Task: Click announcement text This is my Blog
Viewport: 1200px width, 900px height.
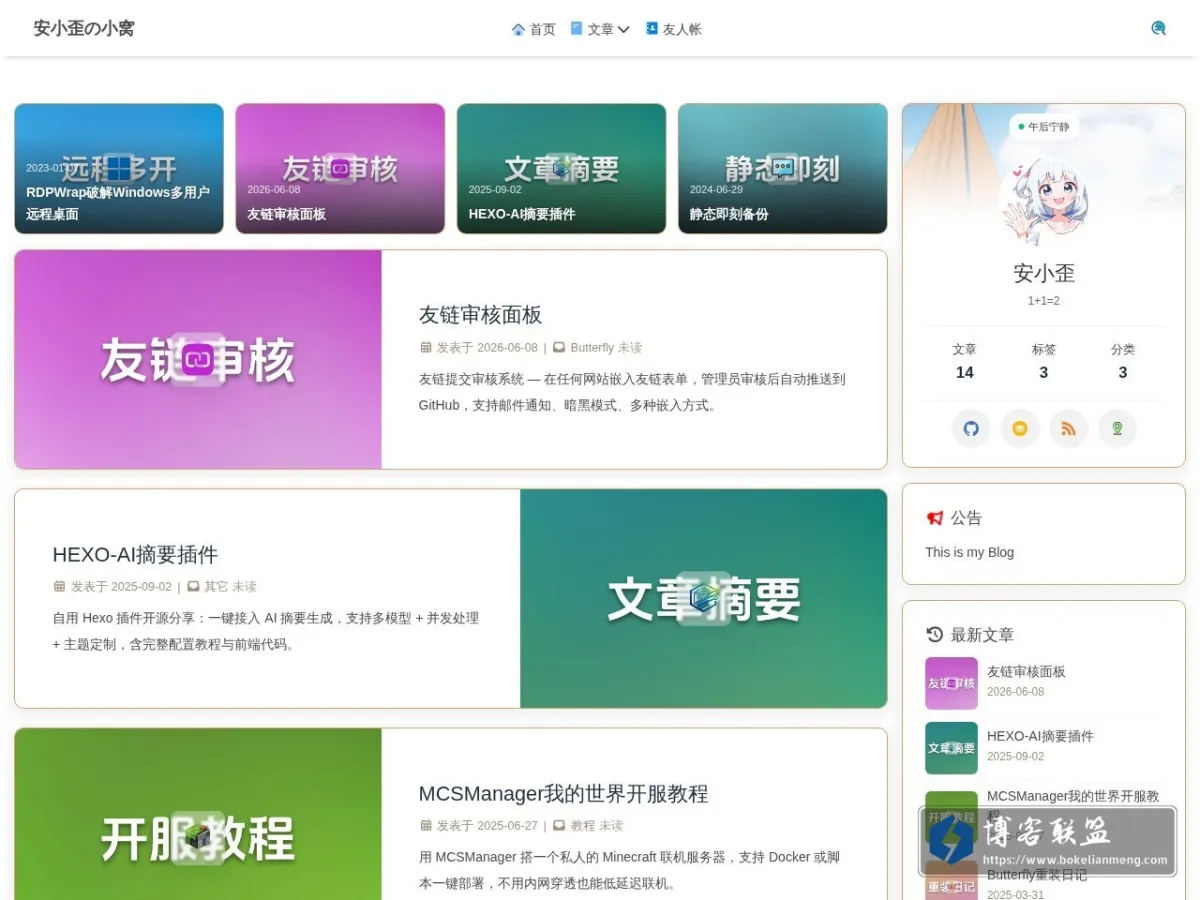Action: tap(969, 552)
